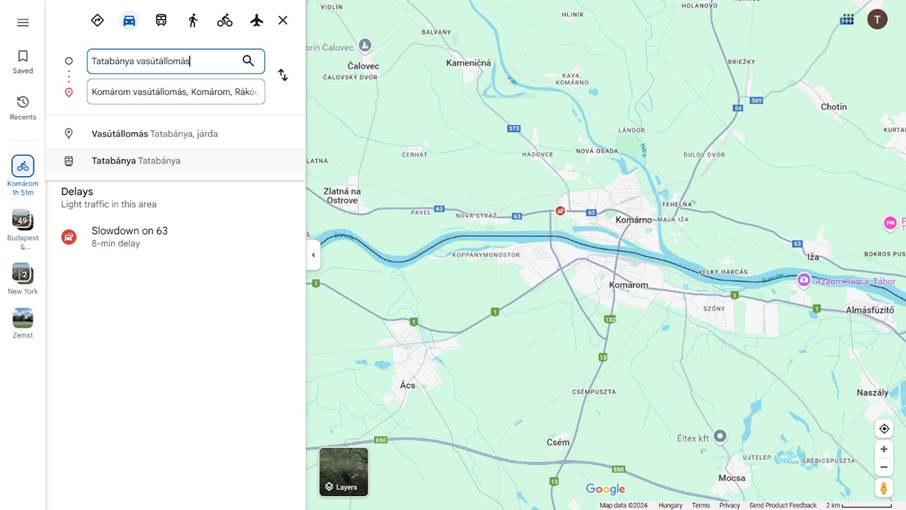Viewport: 906px width, 510px height.
Task: Click the Send Product Feedback link
Action: 782,505
